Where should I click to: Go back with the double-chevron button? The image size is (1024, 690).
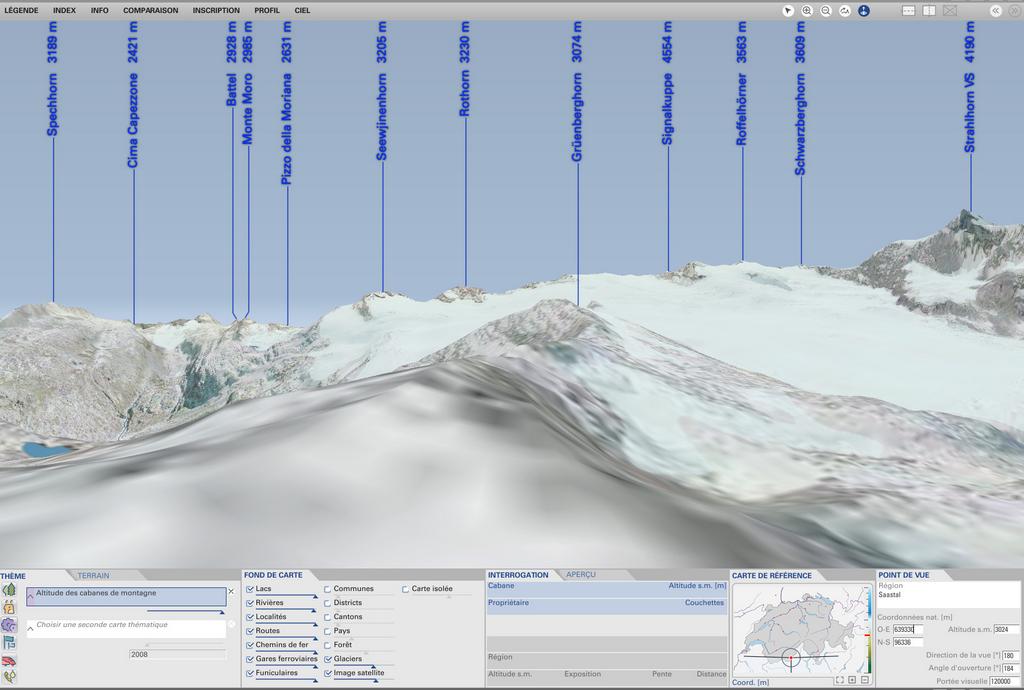(996, 10)
